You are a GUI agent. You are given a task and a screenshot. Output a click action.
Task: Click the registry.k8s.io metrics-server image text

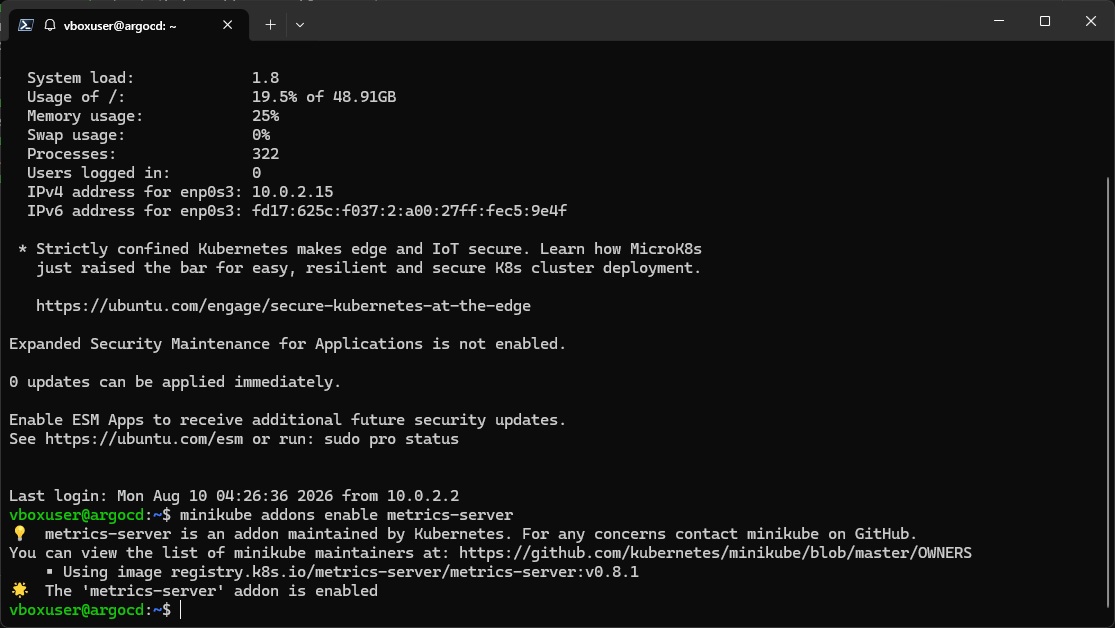click(x=405, y=572)
